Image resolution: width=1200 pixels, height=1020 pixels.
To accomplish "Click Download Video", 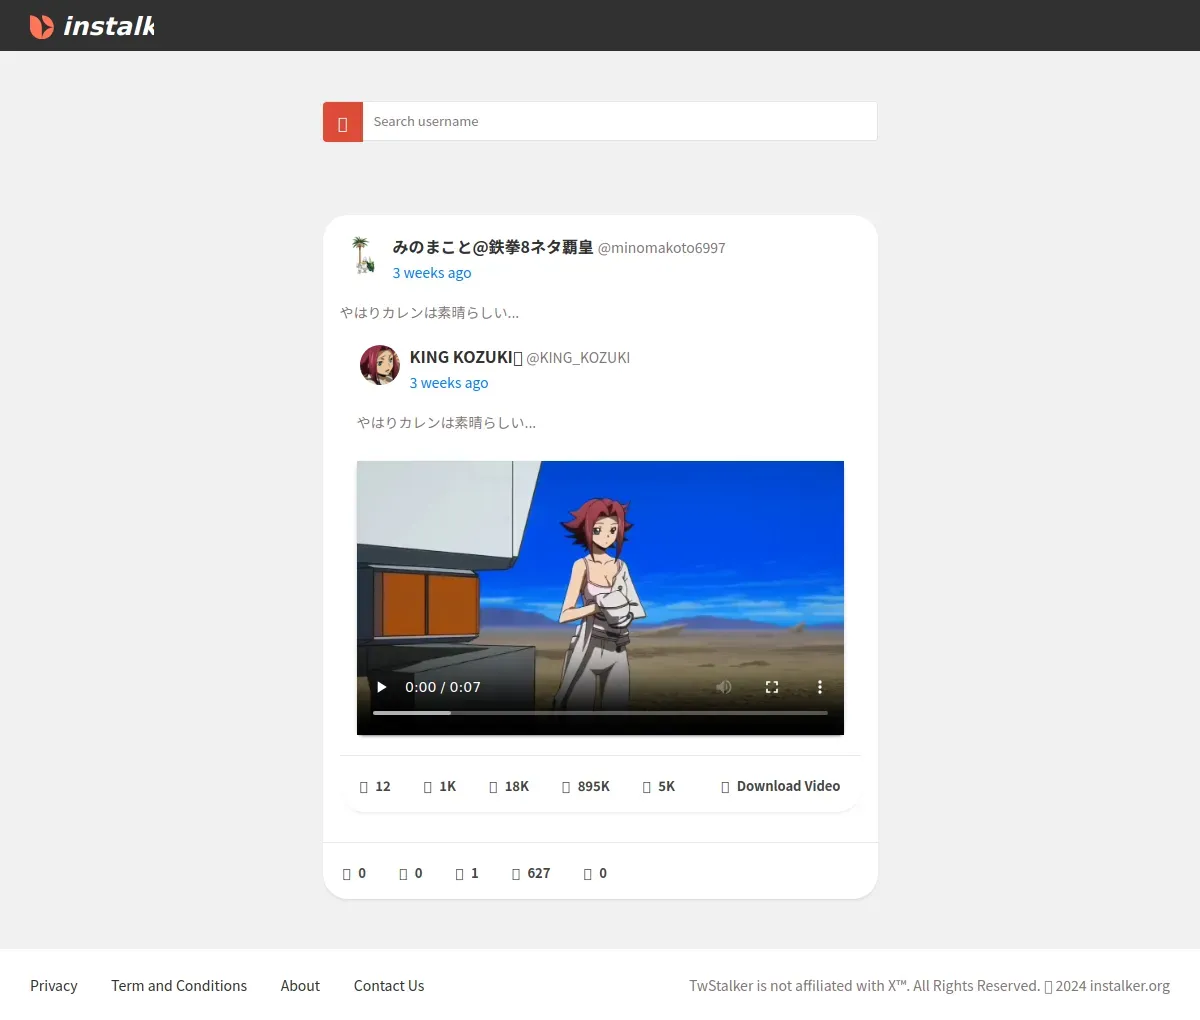I will coord(780,786).
